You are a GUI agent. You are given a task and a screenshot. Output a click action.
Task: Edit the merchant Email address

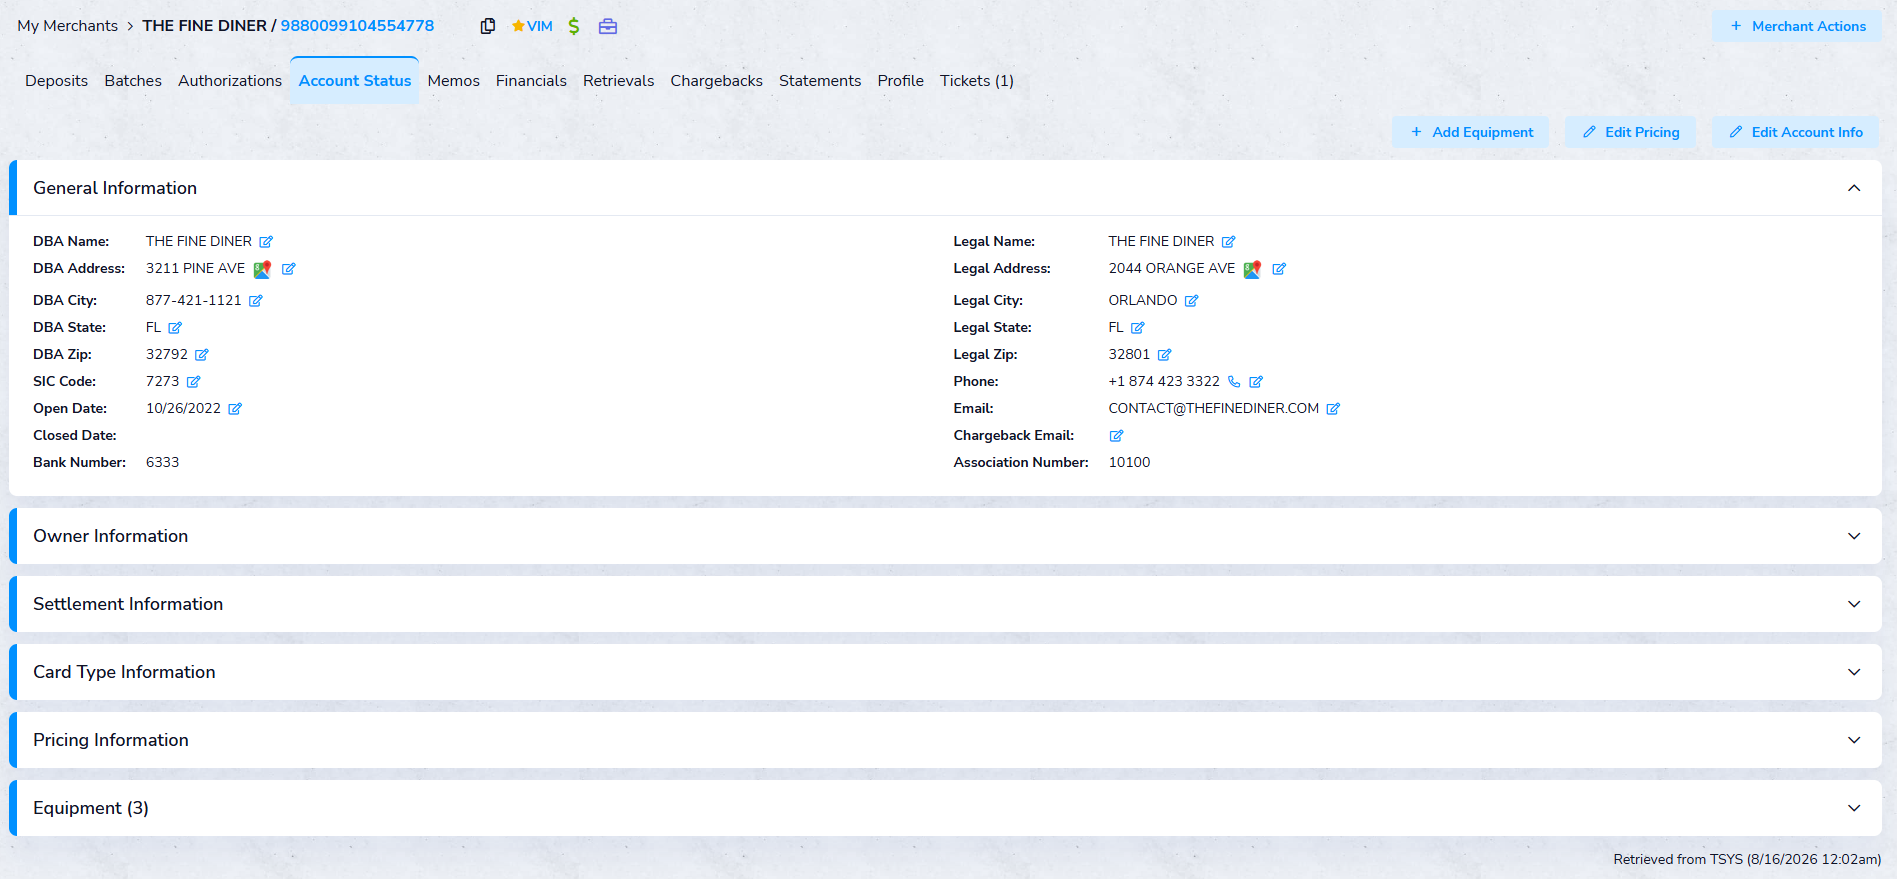pyautogui.click(x=1333, y=409)
